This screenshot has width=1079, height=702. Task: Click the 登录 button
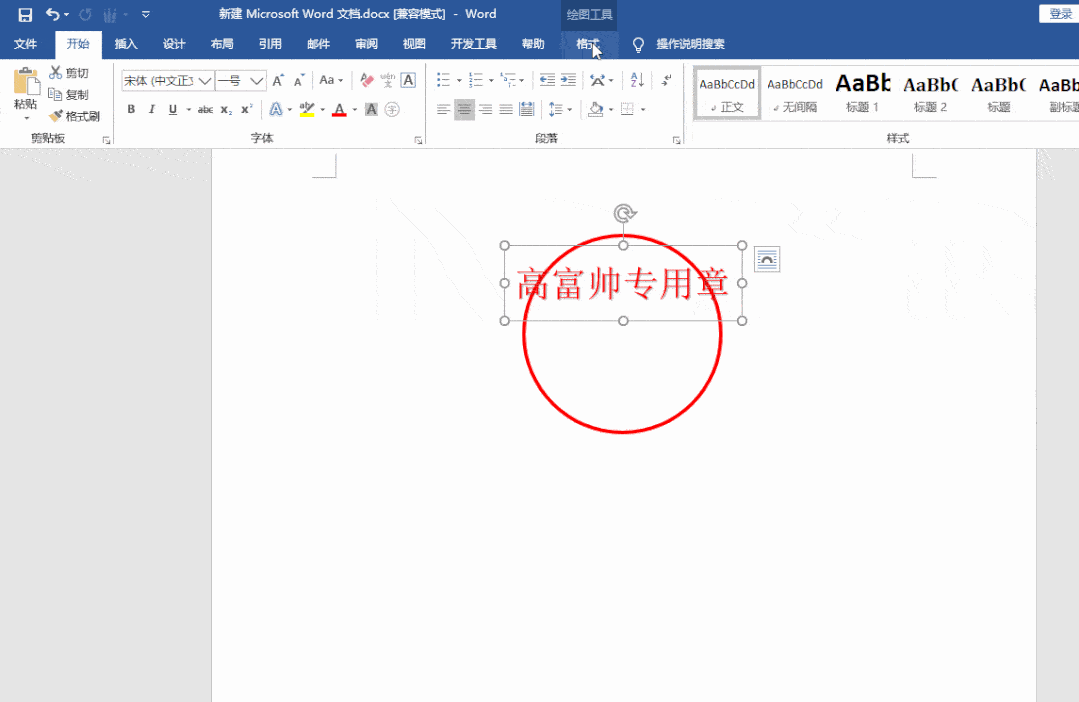click(1060, 14)
